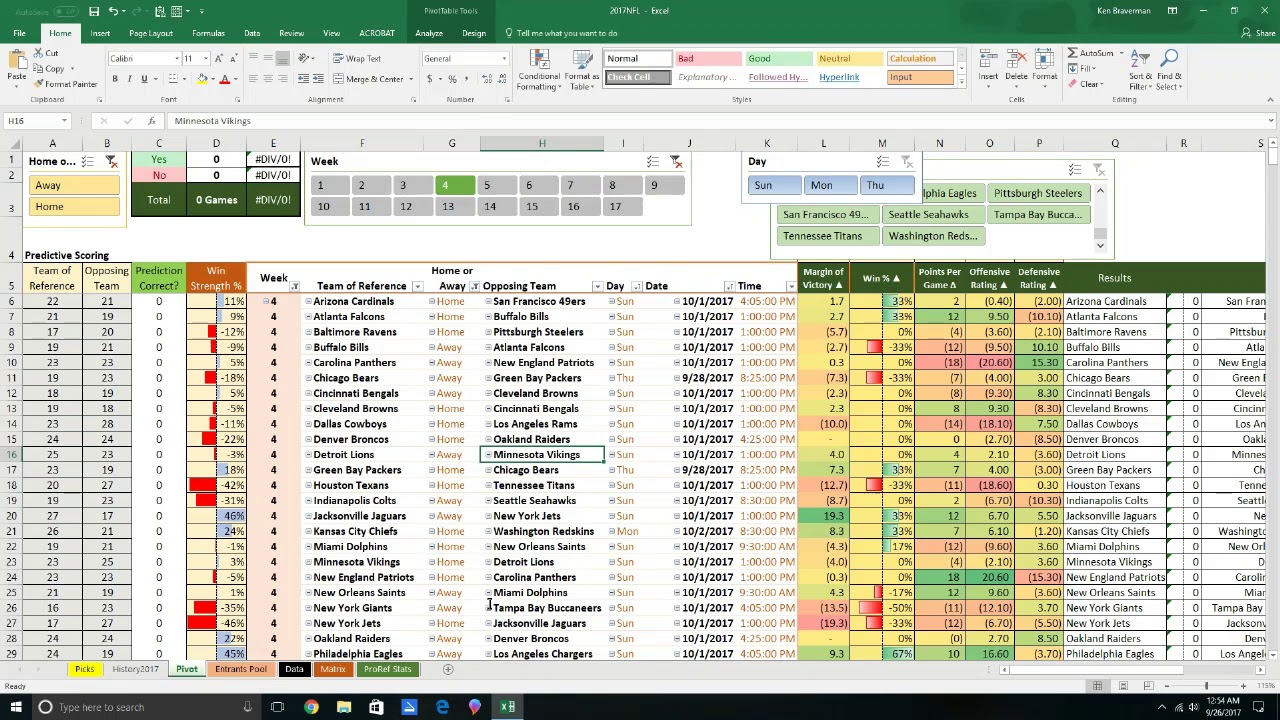
Task: Open Merge & Center dropdown arrow
Action: [x=411, y=79]
